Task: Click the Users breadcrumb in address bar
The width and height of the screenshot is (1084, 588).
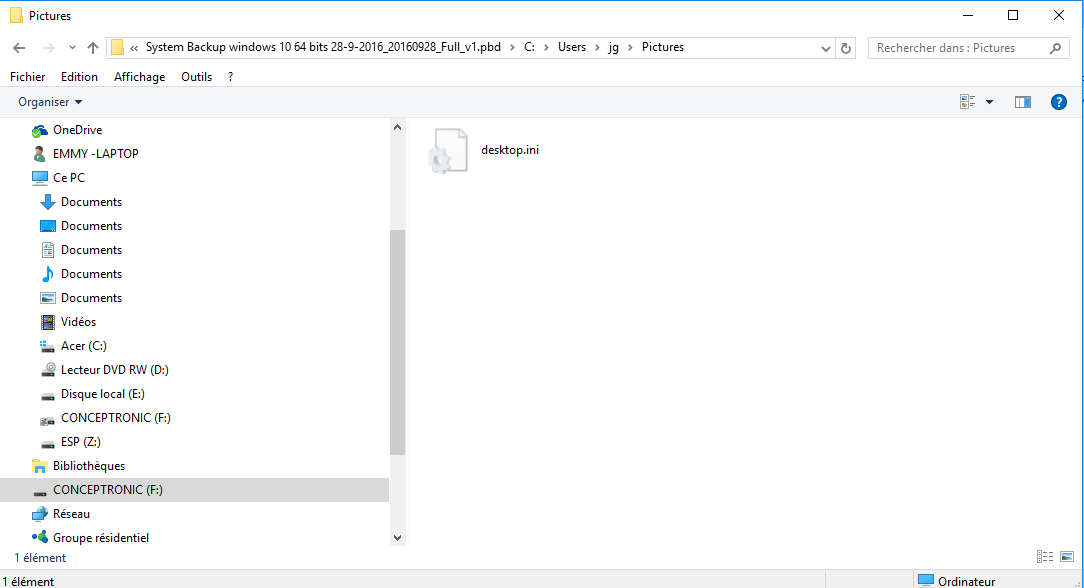Action: (572, 47)
